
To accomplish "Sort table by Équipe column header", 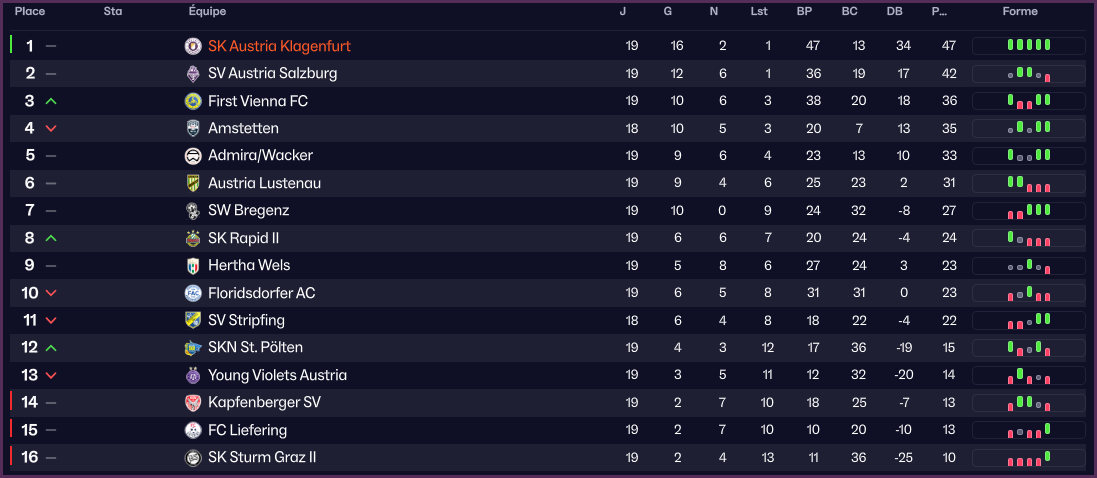I will click(207, 12).
